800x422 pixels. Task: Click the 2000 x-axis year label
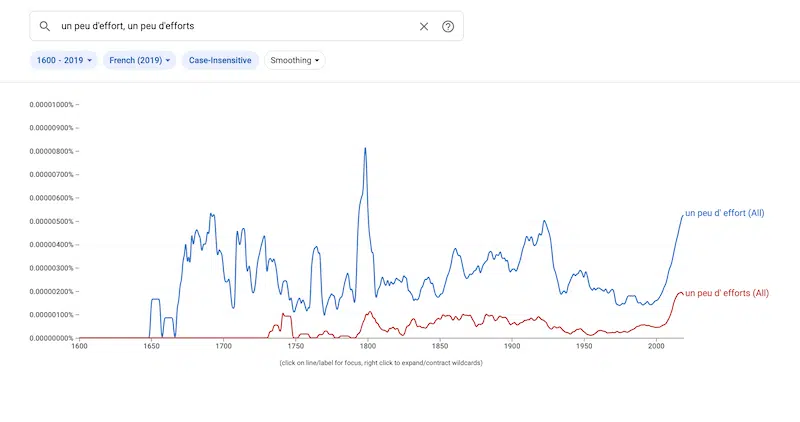tap(656, 347)
